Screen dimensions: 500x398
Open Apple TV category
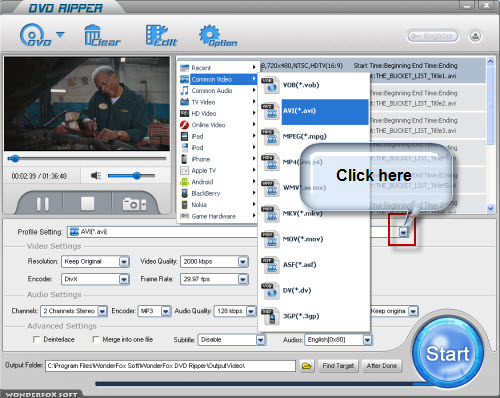click(x=218, y=170)
